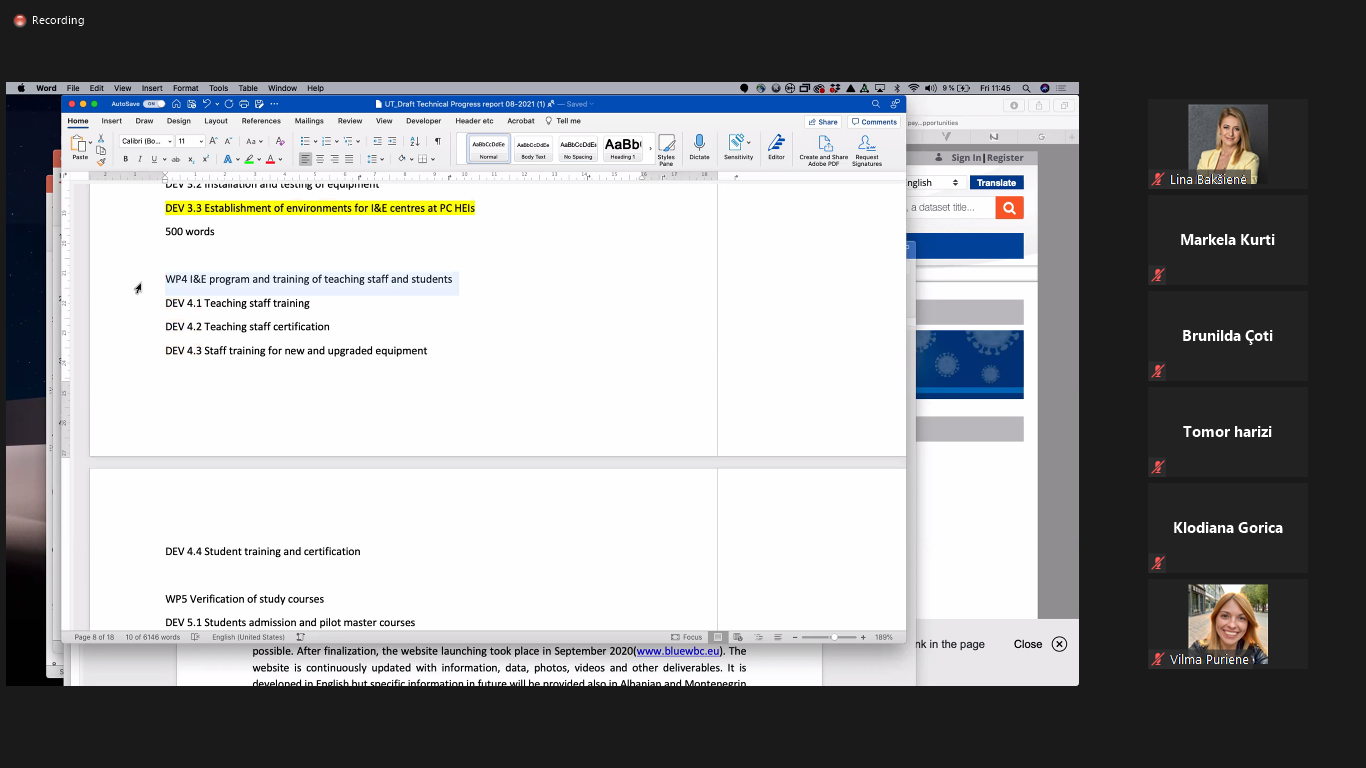The height and width of the screenshot is (768, 1366).
Task: Click search magnifier in Word title bar
Action: (876, 104)
